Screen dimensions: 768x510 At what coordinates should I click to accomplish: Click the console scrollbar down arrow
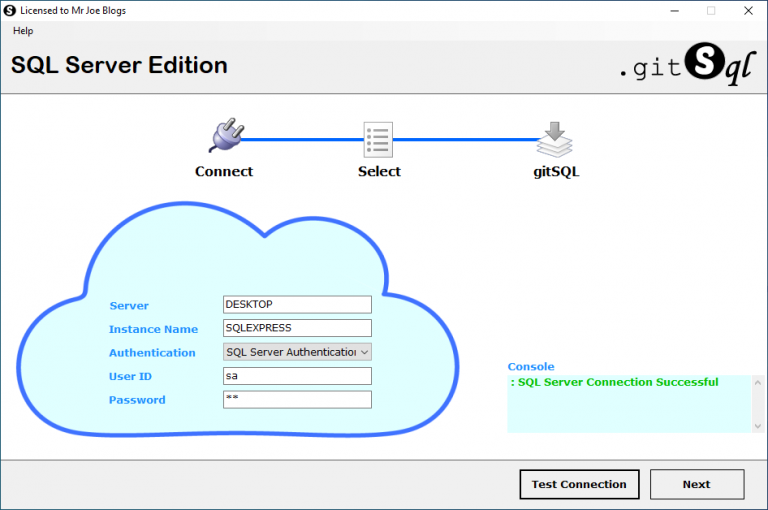758,426
